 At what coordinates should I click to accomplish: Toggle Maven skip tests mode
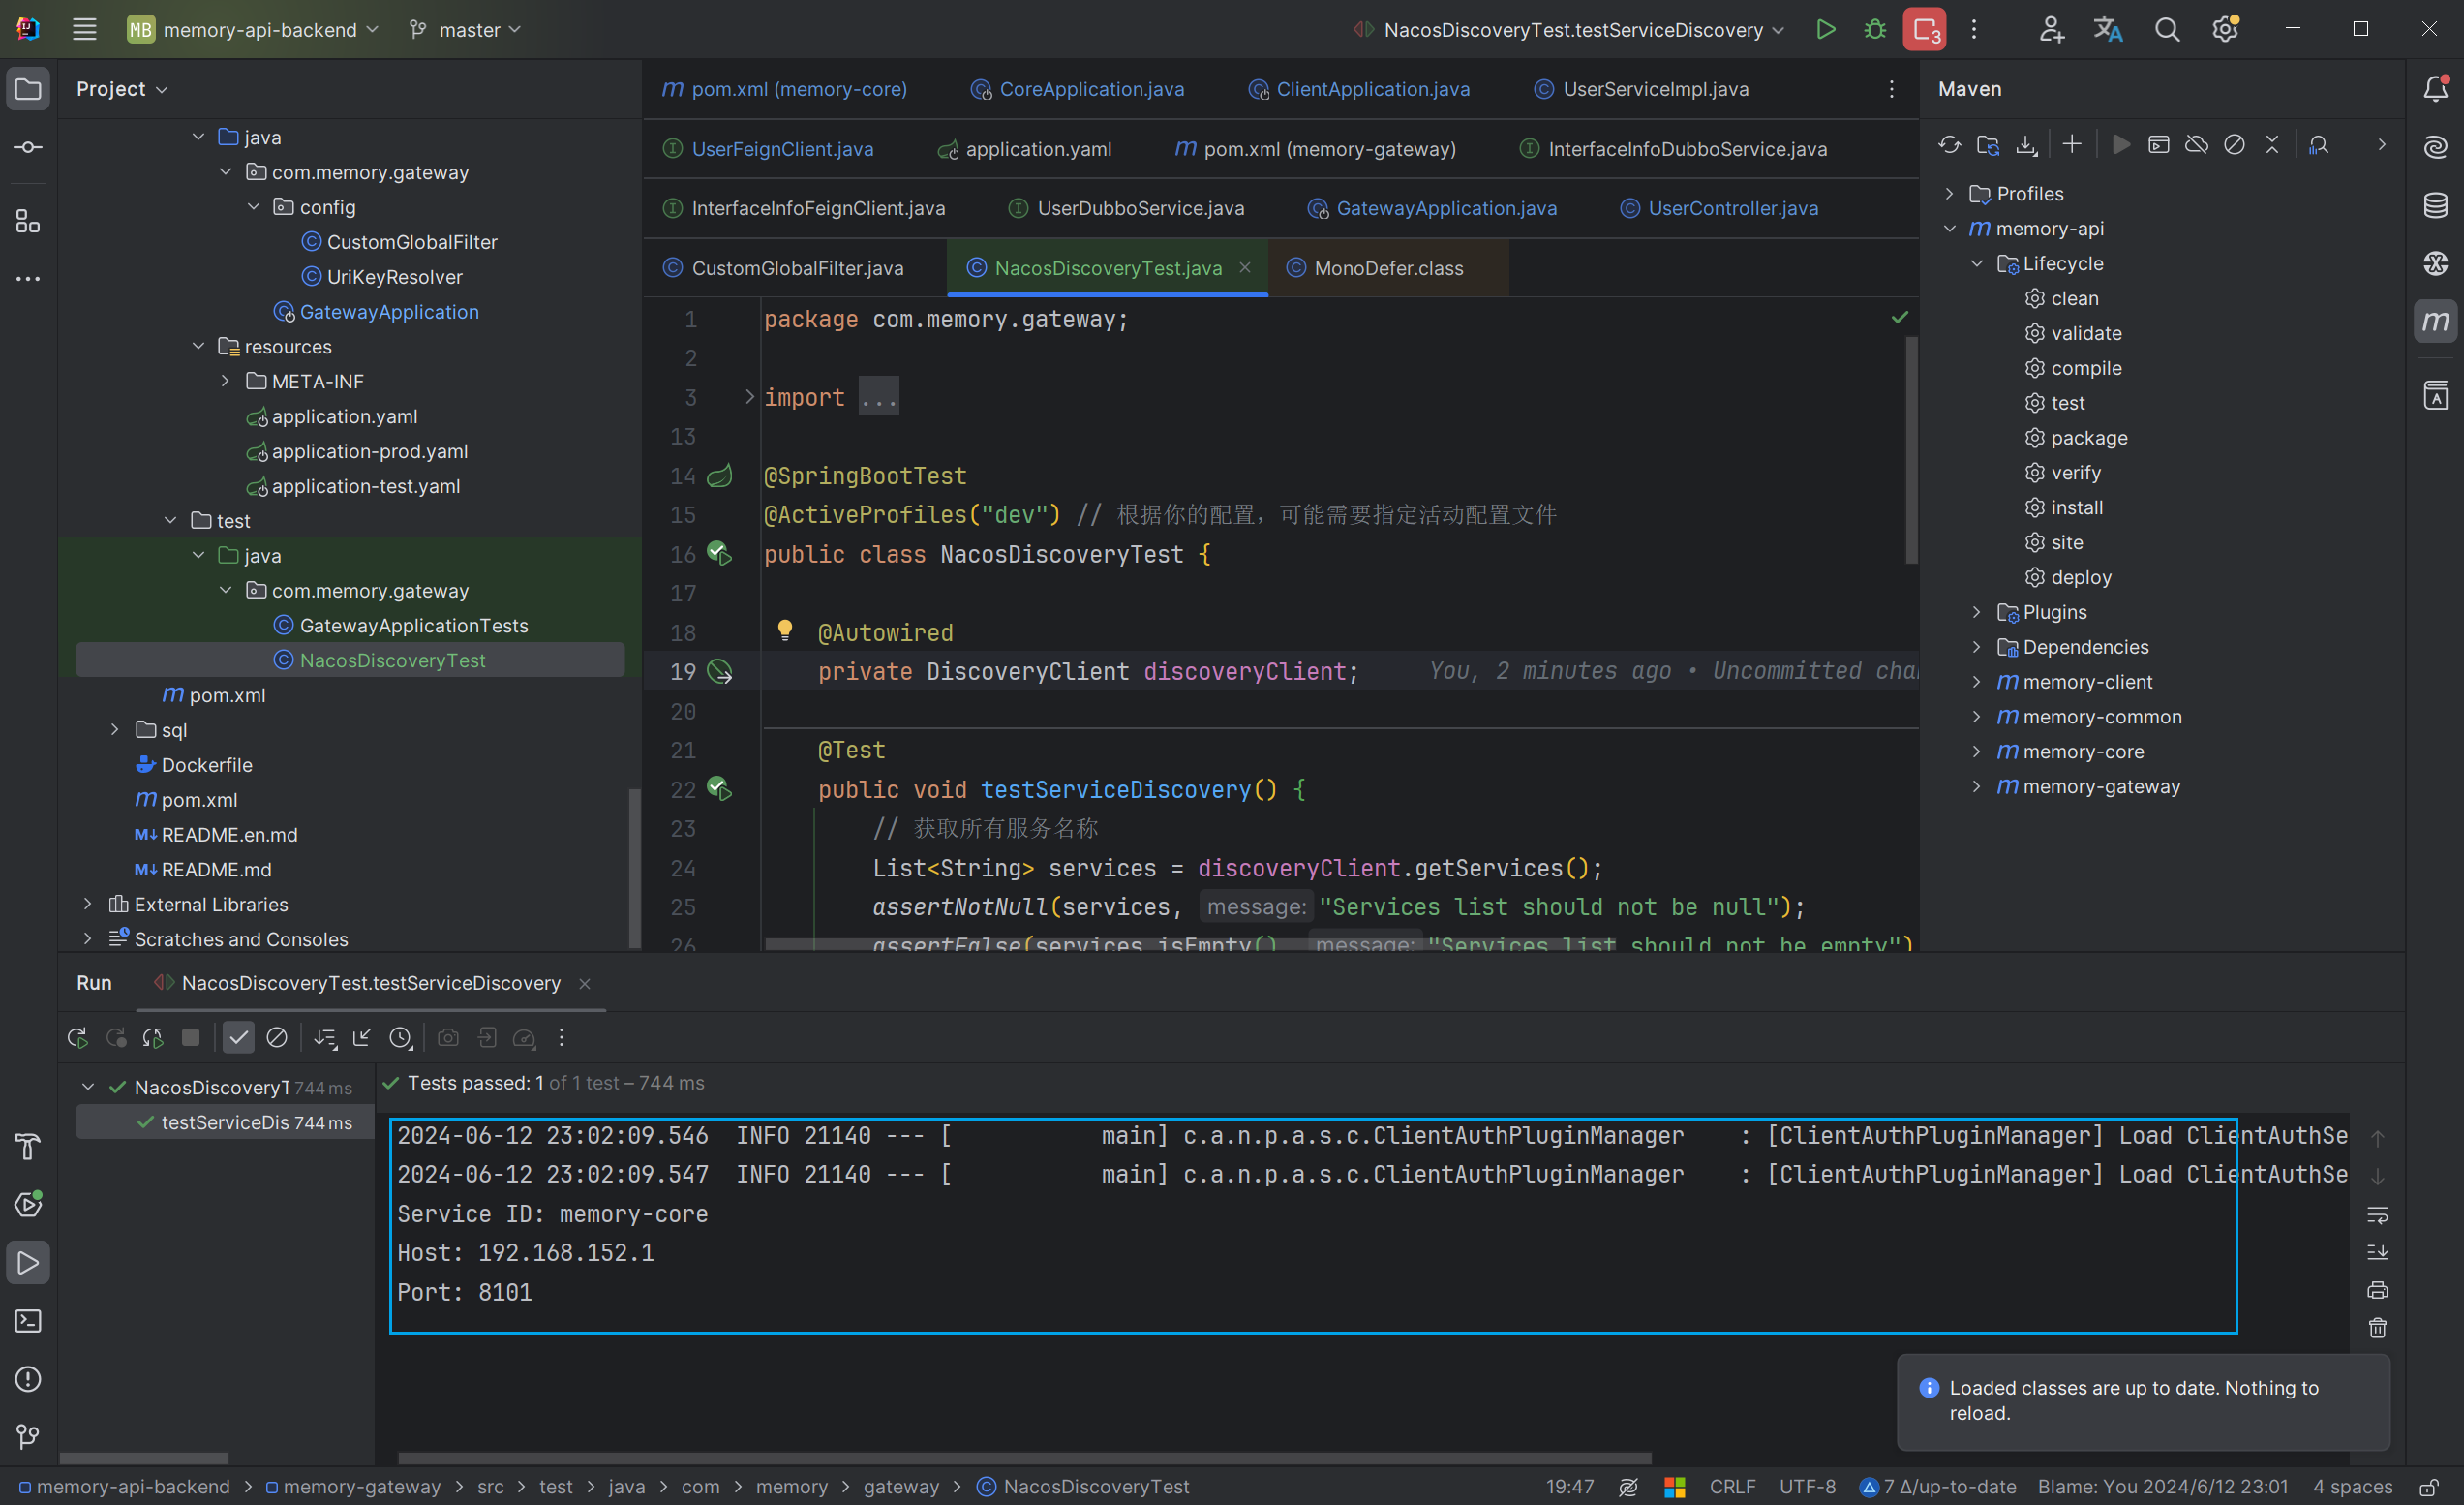click(2234, 145)
